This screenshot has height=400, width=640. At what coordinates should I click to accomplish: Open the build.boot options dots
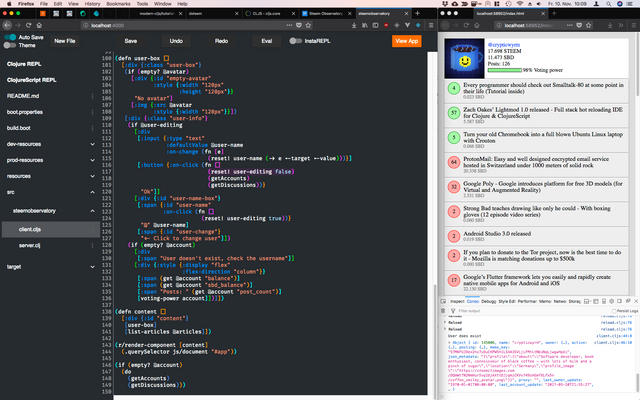coord(92,128)
